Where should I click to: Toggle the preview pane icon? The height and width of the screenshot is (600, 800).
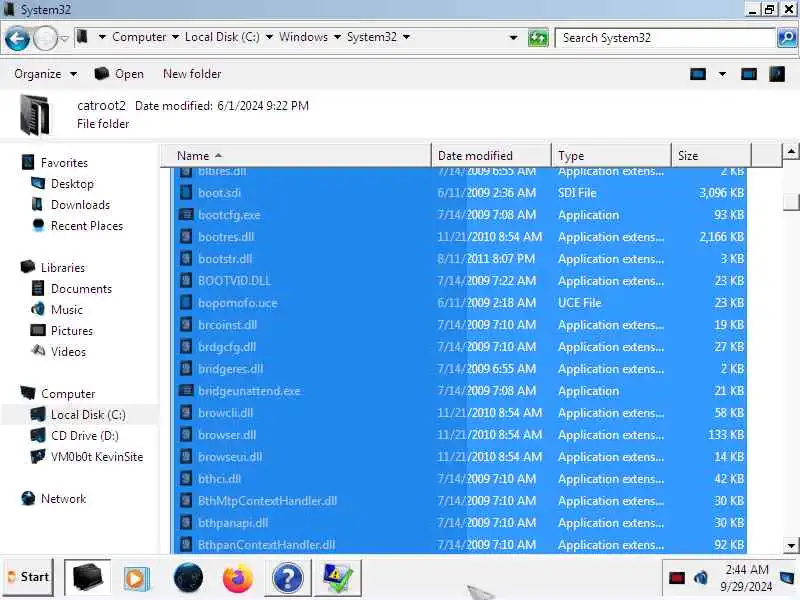pyautogui.click(x=748, y=74)
